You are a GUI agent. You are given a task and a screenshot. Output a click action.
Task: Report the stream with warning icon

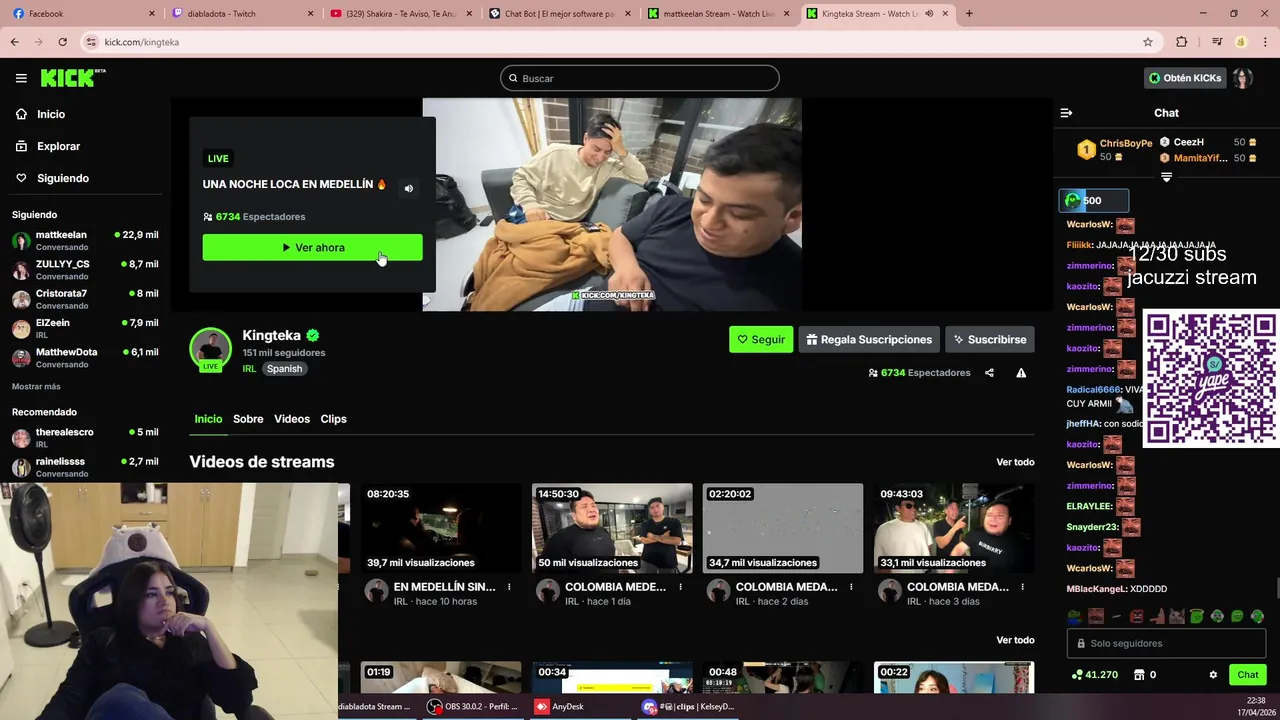[1021, 373]
